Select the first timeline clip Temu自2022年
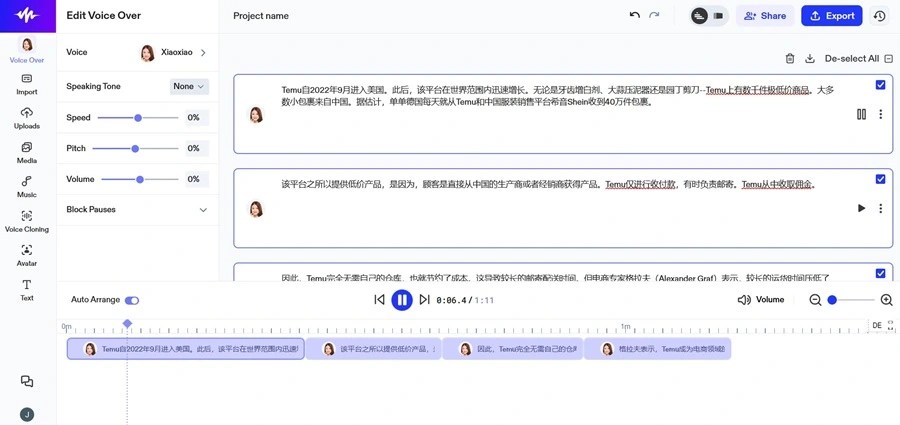 coord(185,349)
